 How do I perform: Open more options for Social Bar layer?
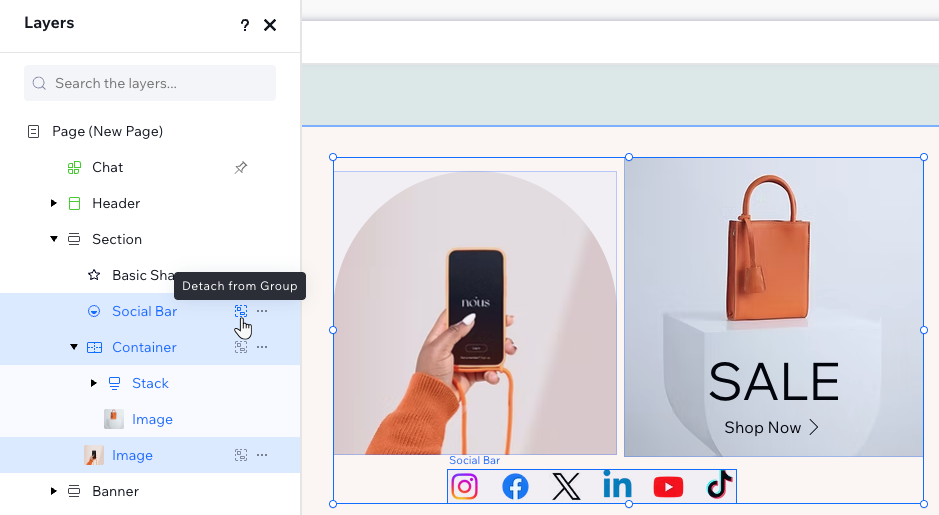[262, 311]
